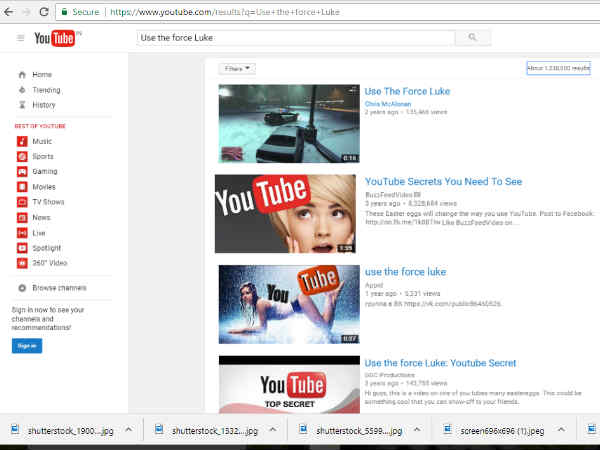Click the browser address bar URL
The width and height of the screenshot is (600, 450).
pos(225,12)
